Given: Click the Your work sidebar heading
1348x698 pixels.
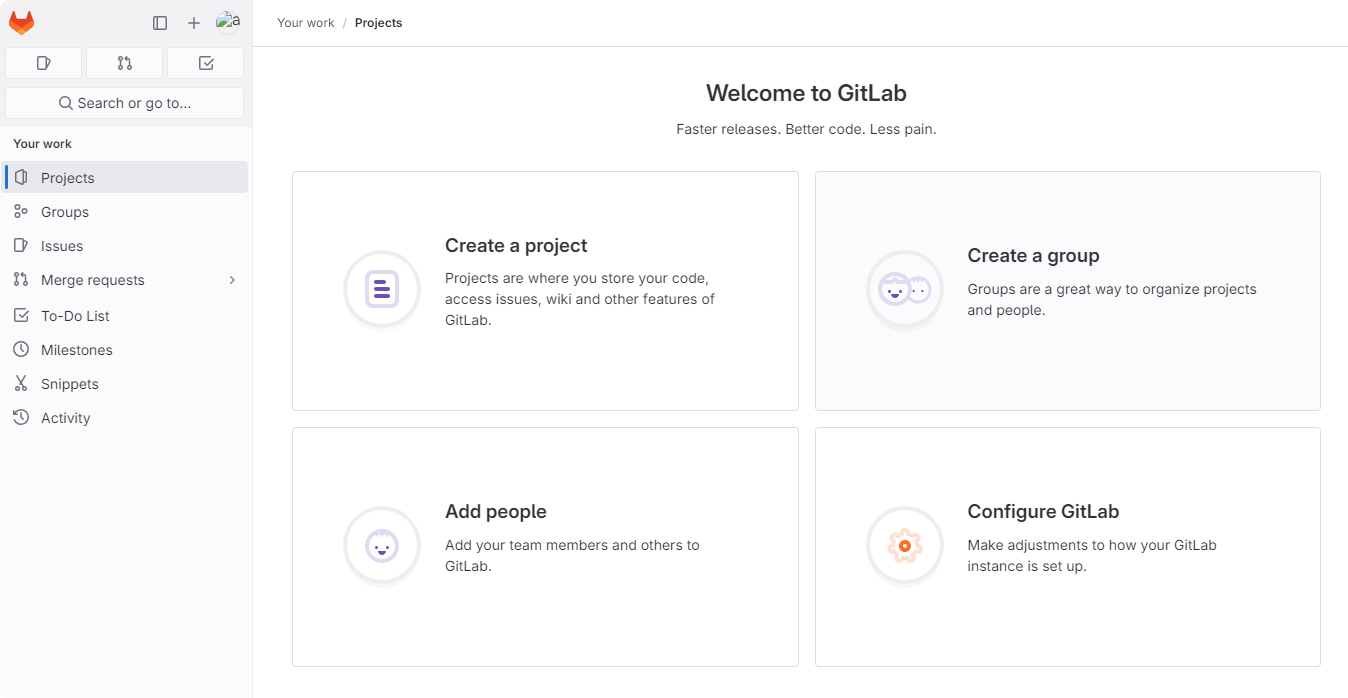Looking at the screenshot, I should [43, 144].
